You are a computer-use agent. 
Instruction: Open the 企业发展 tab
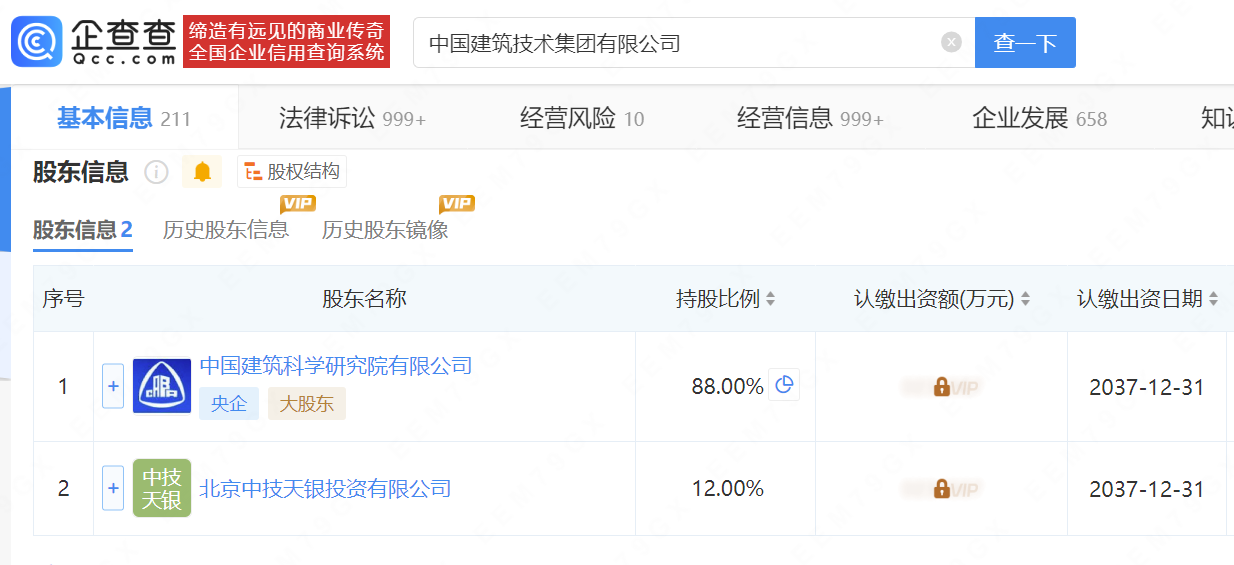[1039, 118]
